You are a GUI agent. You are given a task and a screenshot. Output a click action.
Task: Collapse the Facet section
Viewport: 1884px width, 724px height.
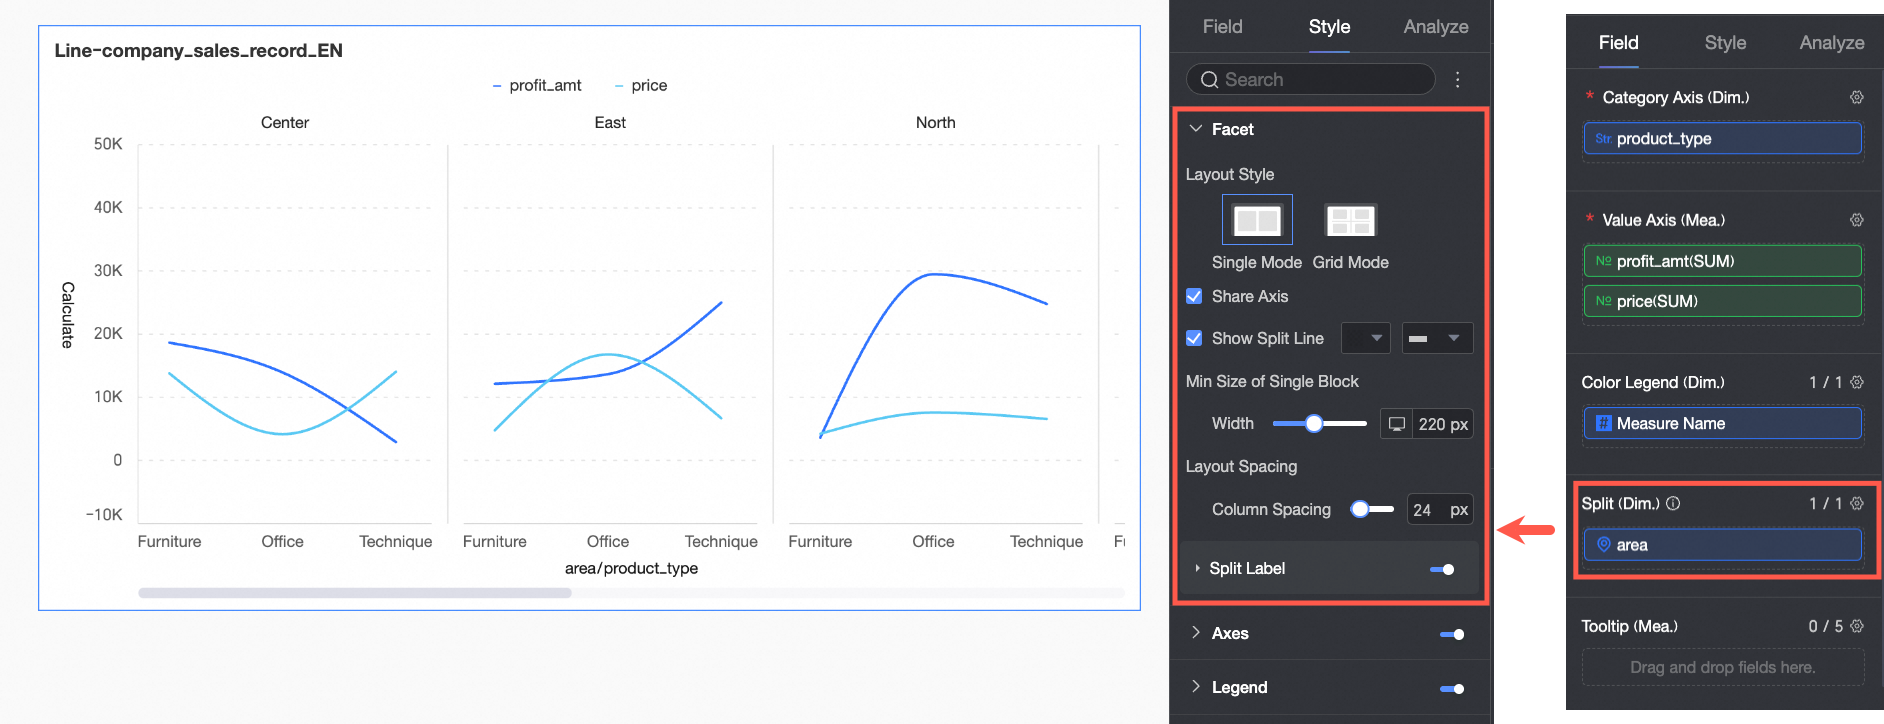pos(1196,129)
